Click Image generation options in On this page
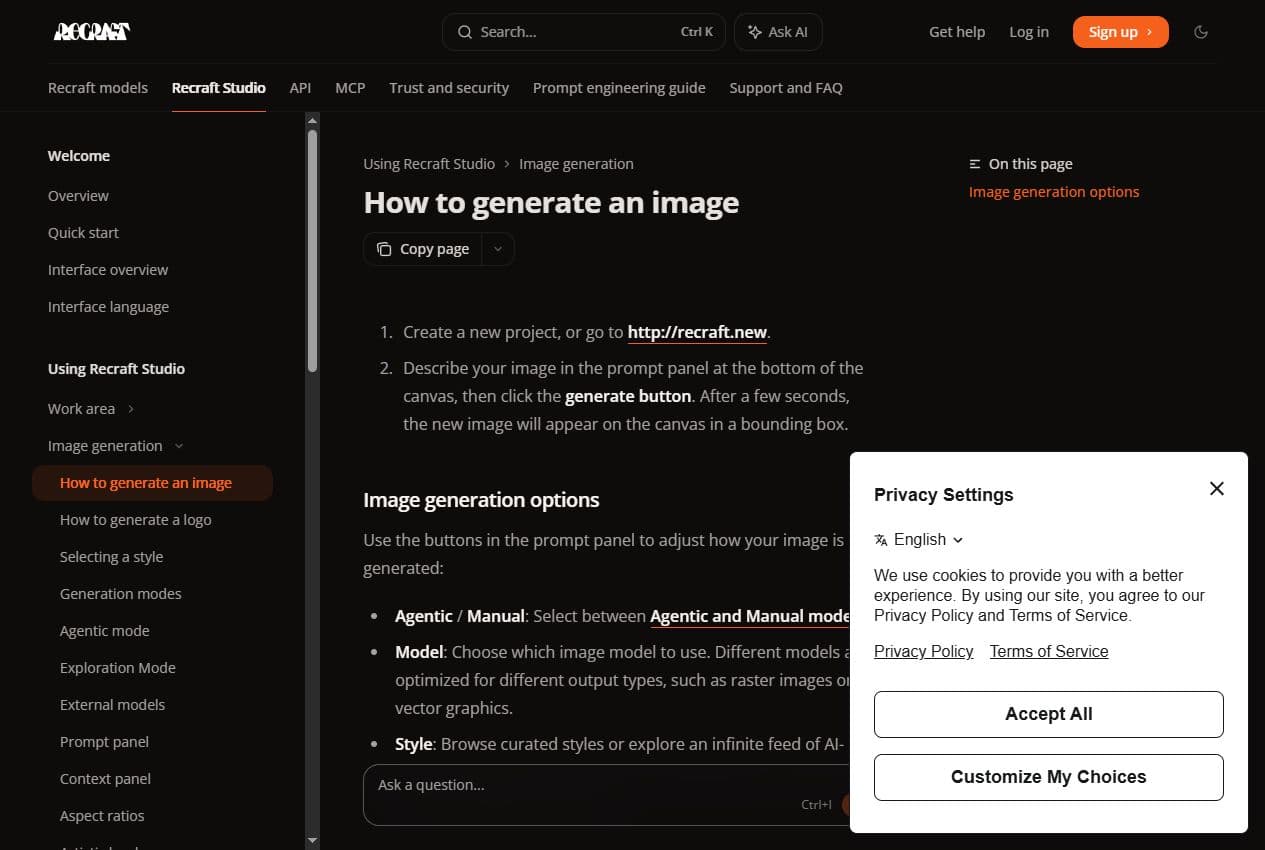This screenshot has height=850, width=1265. point(1054,192)
